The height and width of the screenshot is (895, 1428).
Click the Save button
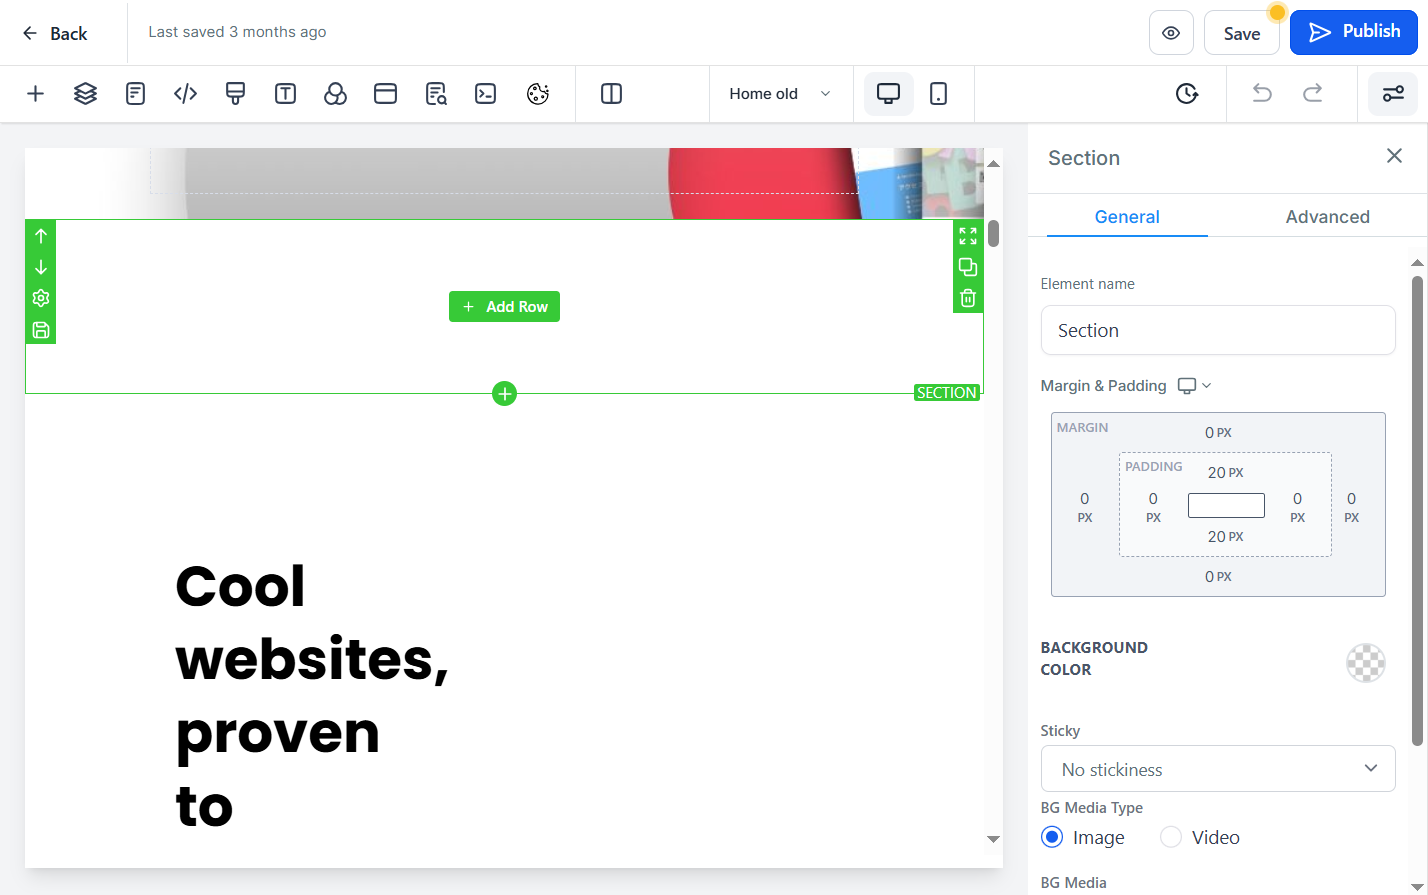[1242, 33]
